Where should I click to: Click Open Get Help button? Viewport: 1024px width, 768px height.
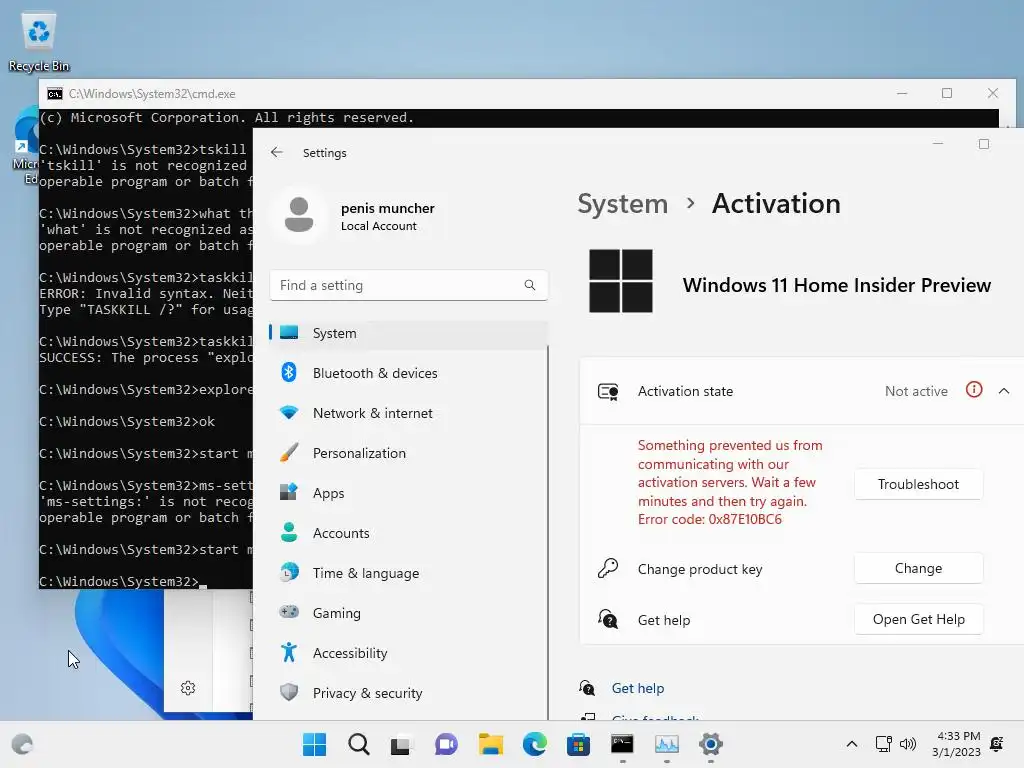918,619
